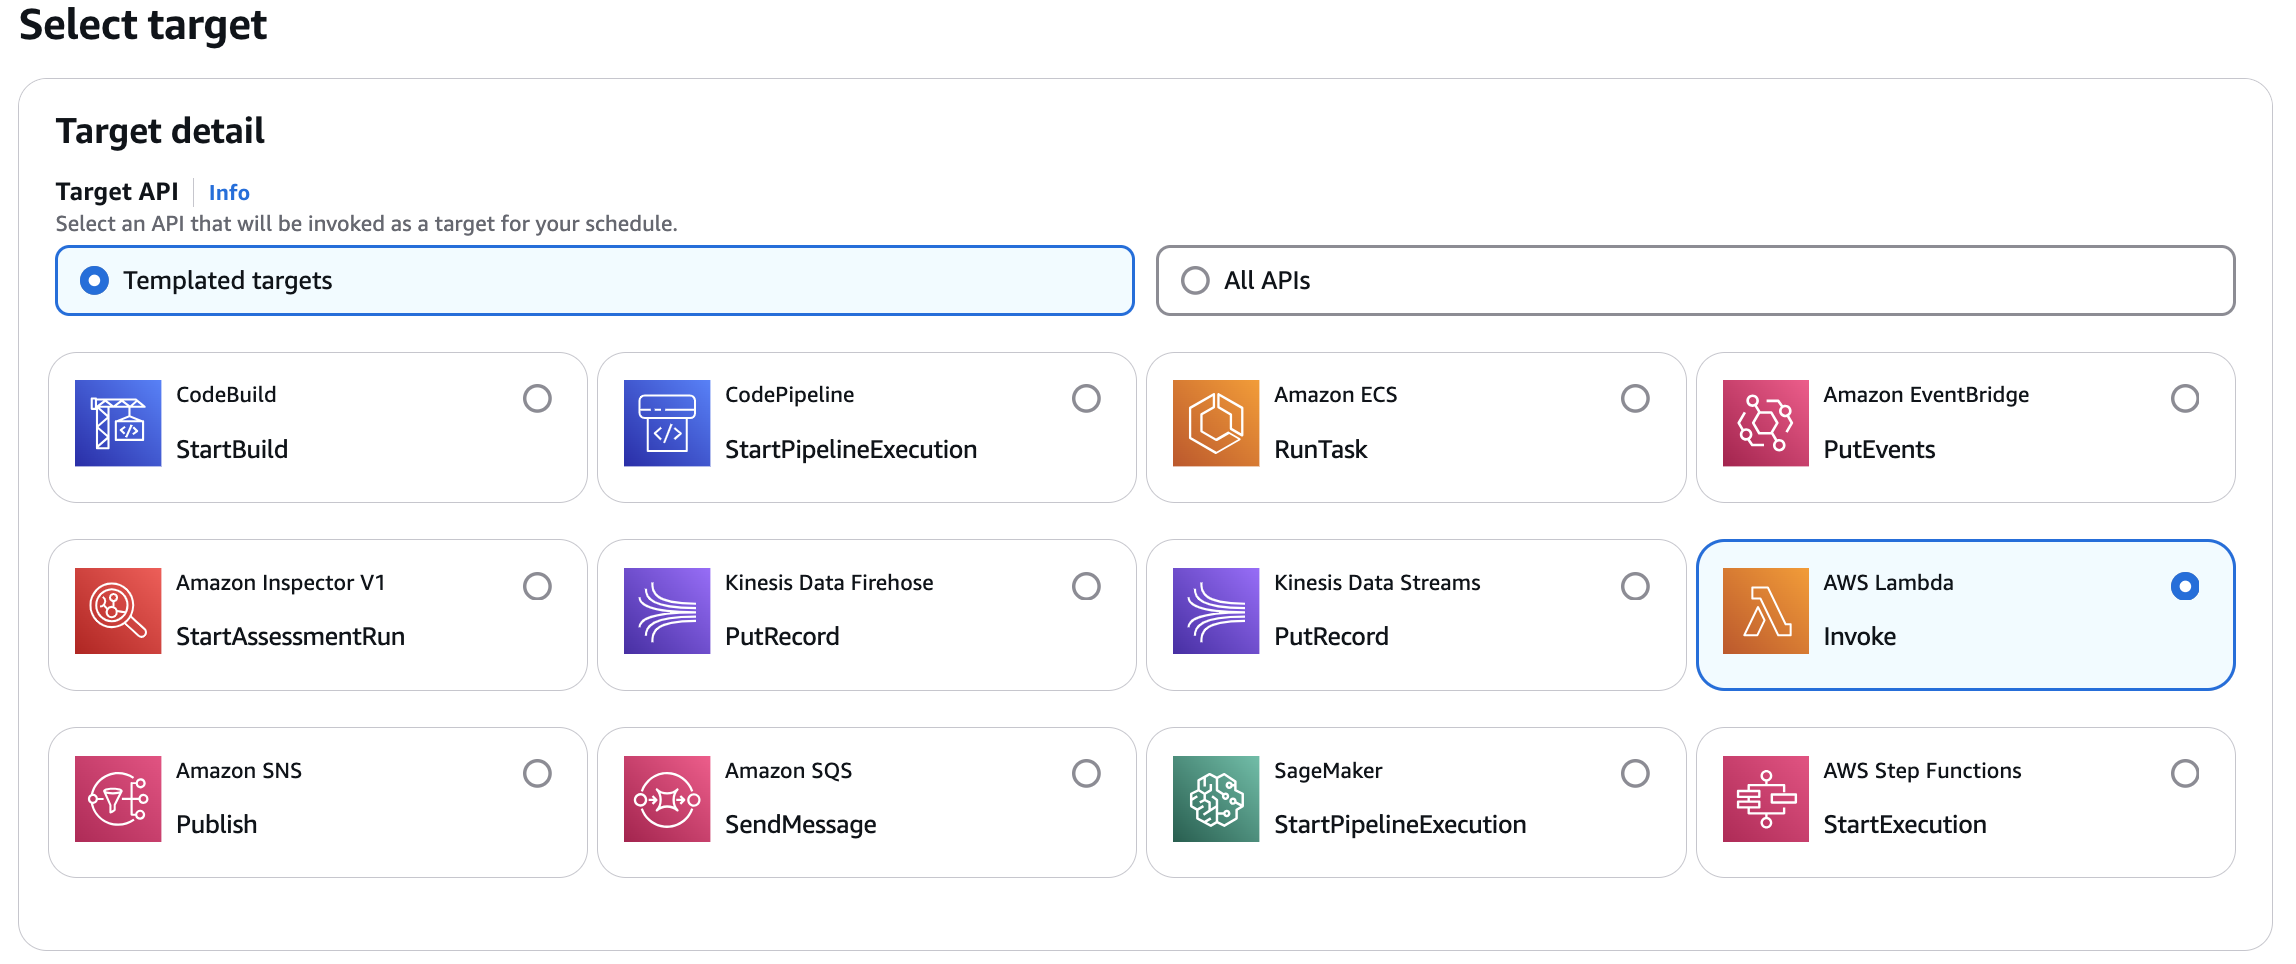Click the CodeBuild service icon
This screenshot has width=2296, height=964.
(x=118, y=423)
